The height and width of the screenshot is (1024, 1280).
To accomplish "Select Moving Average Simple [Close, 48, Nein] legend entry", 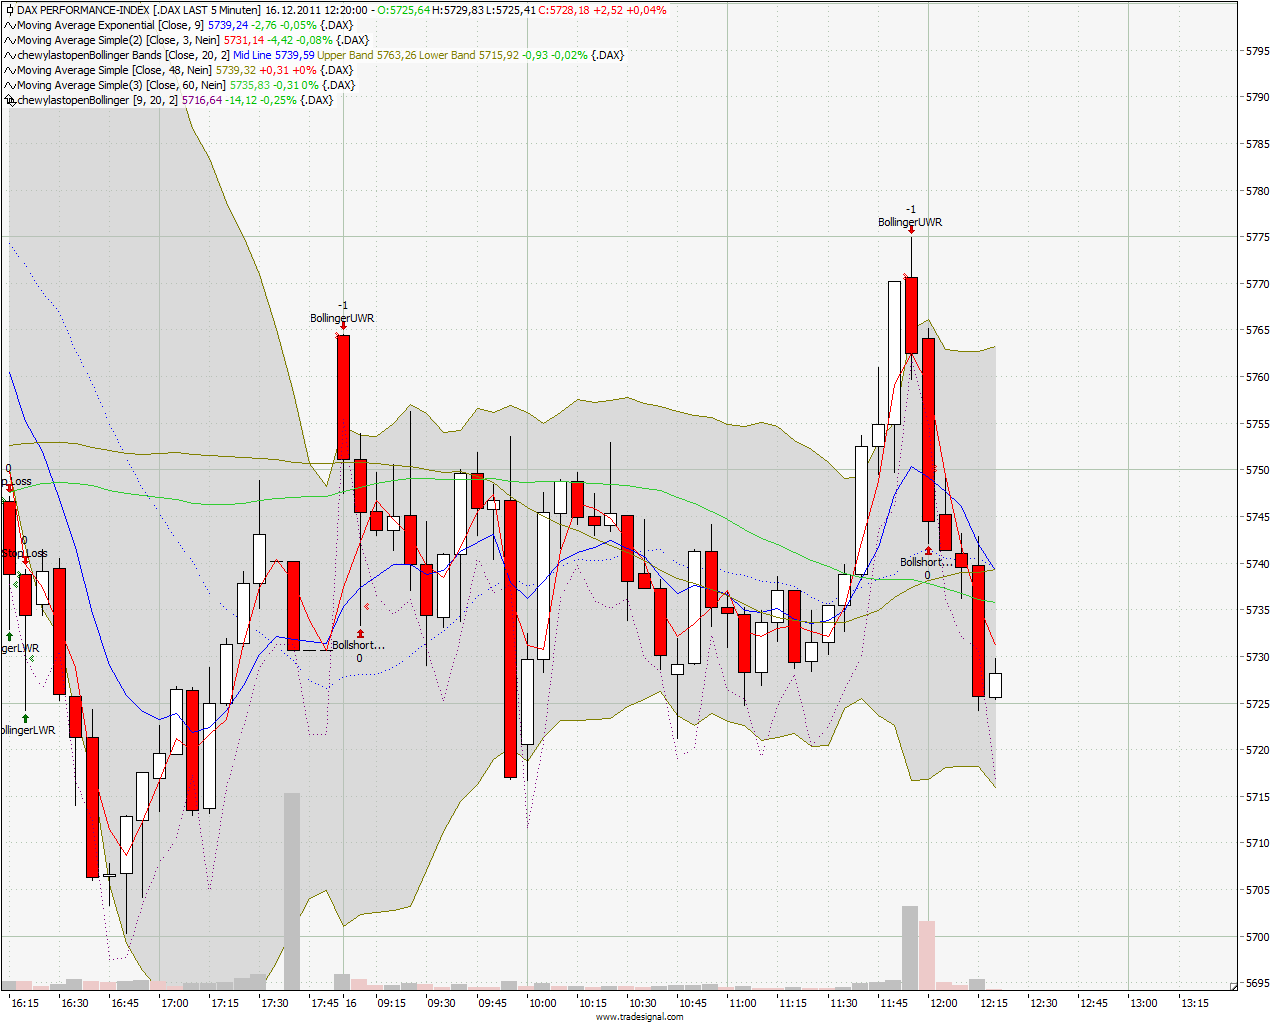I will tap(114, 70).
